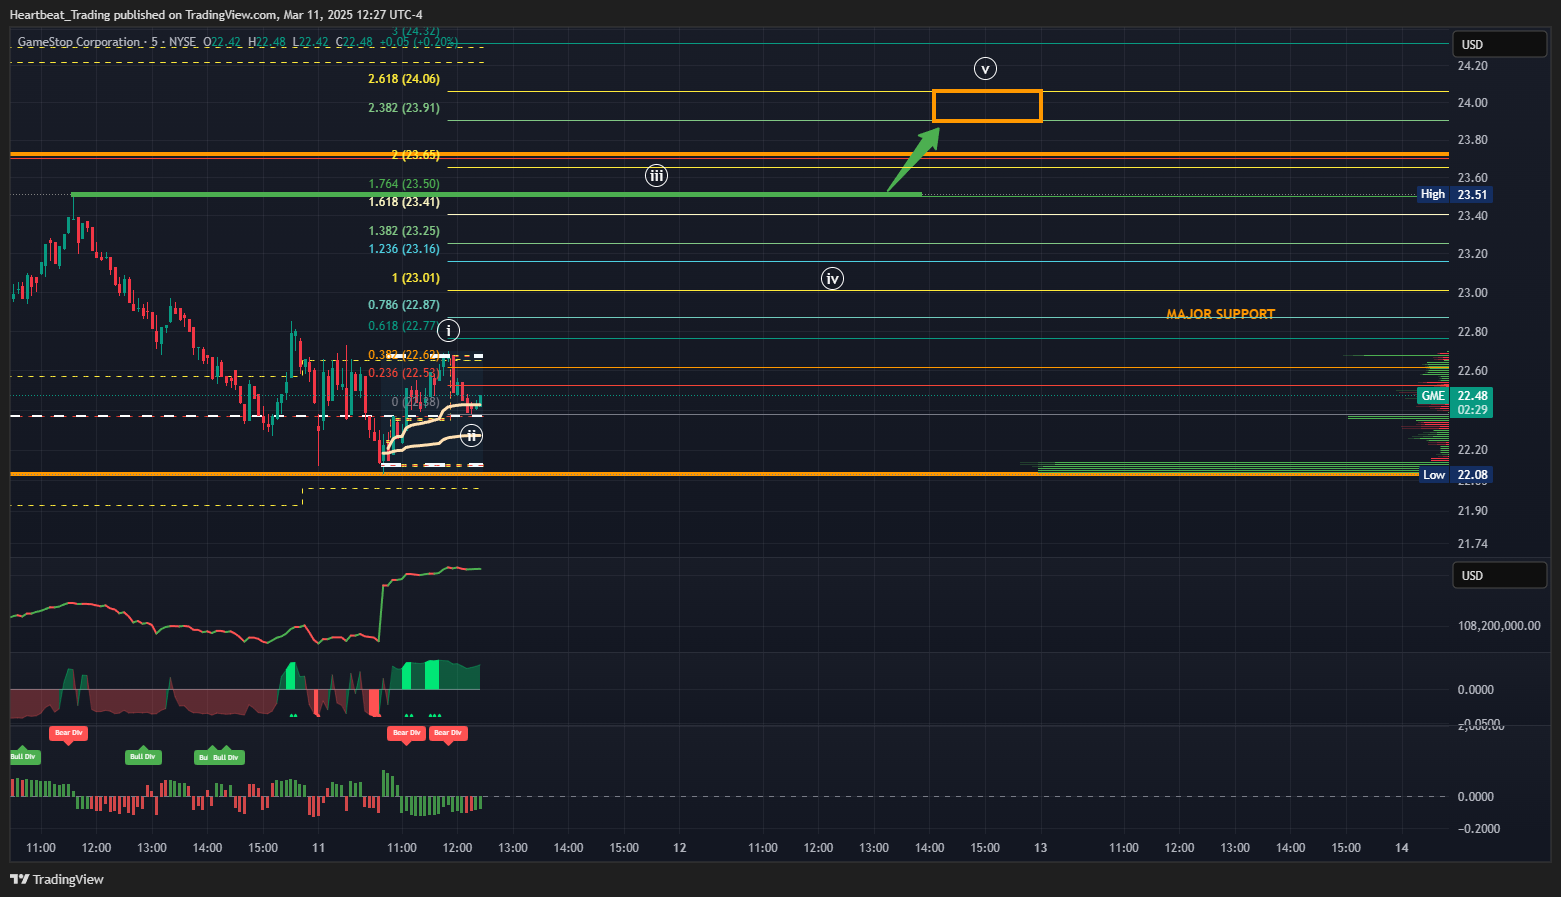The width and height of the screenshot is (1561, 897).
Task: Click the 0.786 (22.87) Fibonacci label
Action: (x=404, y=305)
